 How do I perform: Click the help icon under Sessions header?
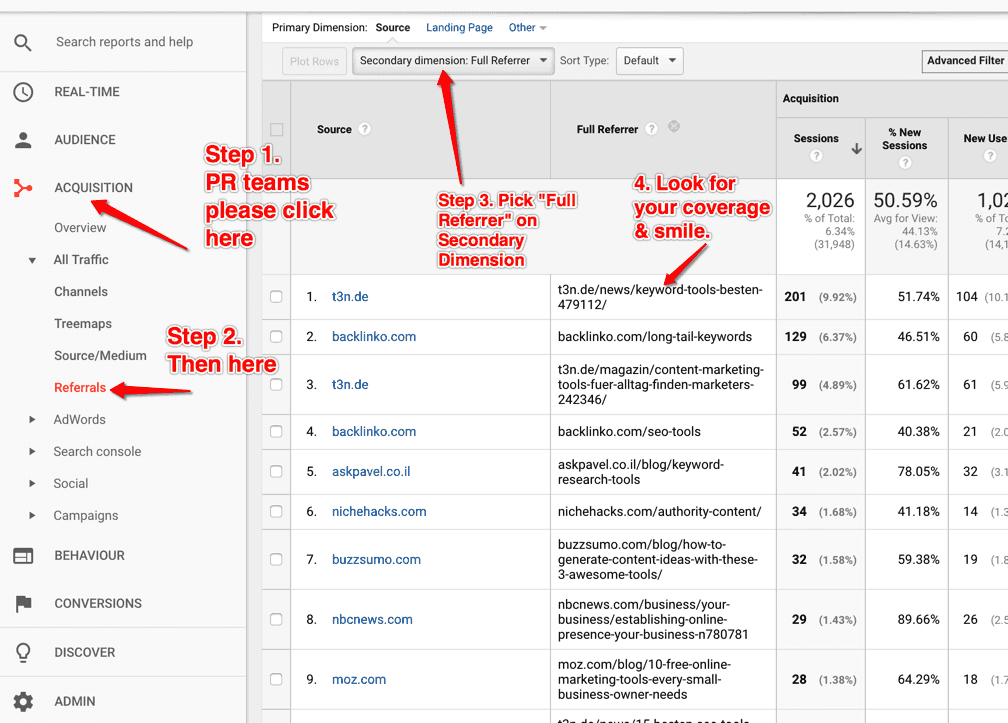tap(816, 156)
